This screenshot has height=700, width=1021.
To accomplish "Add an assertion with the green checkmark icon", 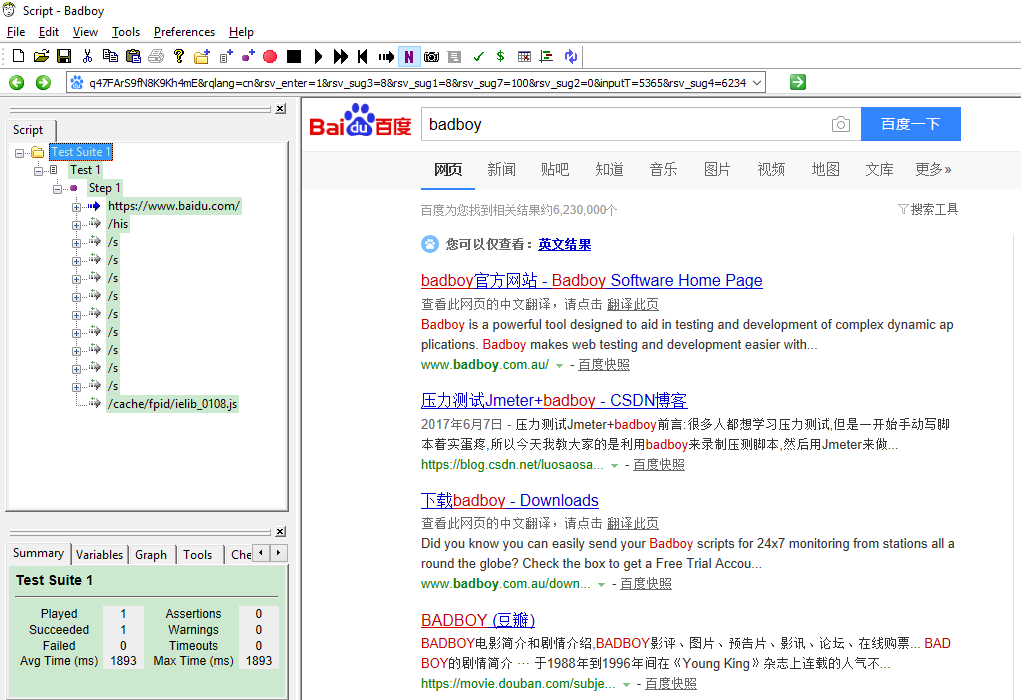I will (479, 57).
